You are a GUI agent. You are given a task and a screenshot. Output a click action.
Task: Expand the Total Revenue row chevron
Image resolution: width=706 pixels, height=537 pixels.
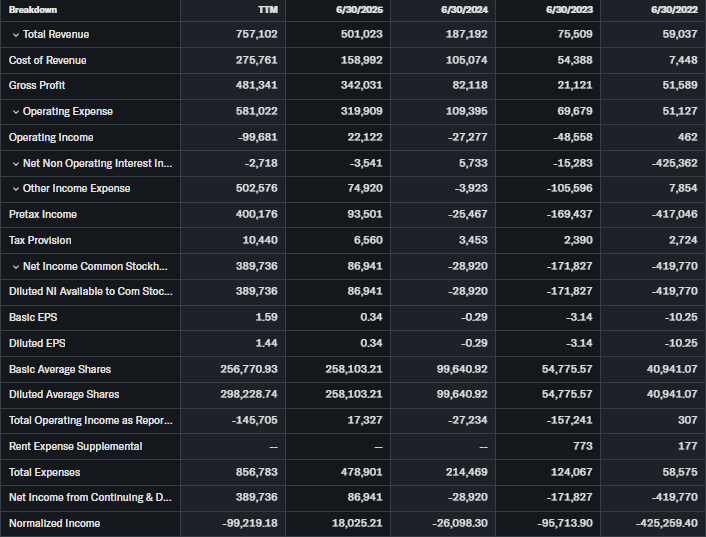tap(16, 35)
